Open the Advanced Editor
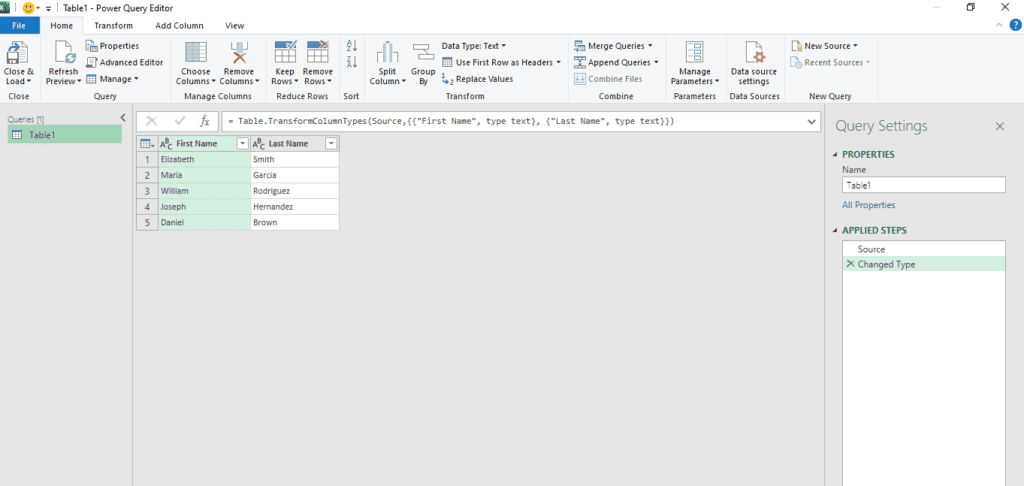The image size is (1024, 486). 124,62
